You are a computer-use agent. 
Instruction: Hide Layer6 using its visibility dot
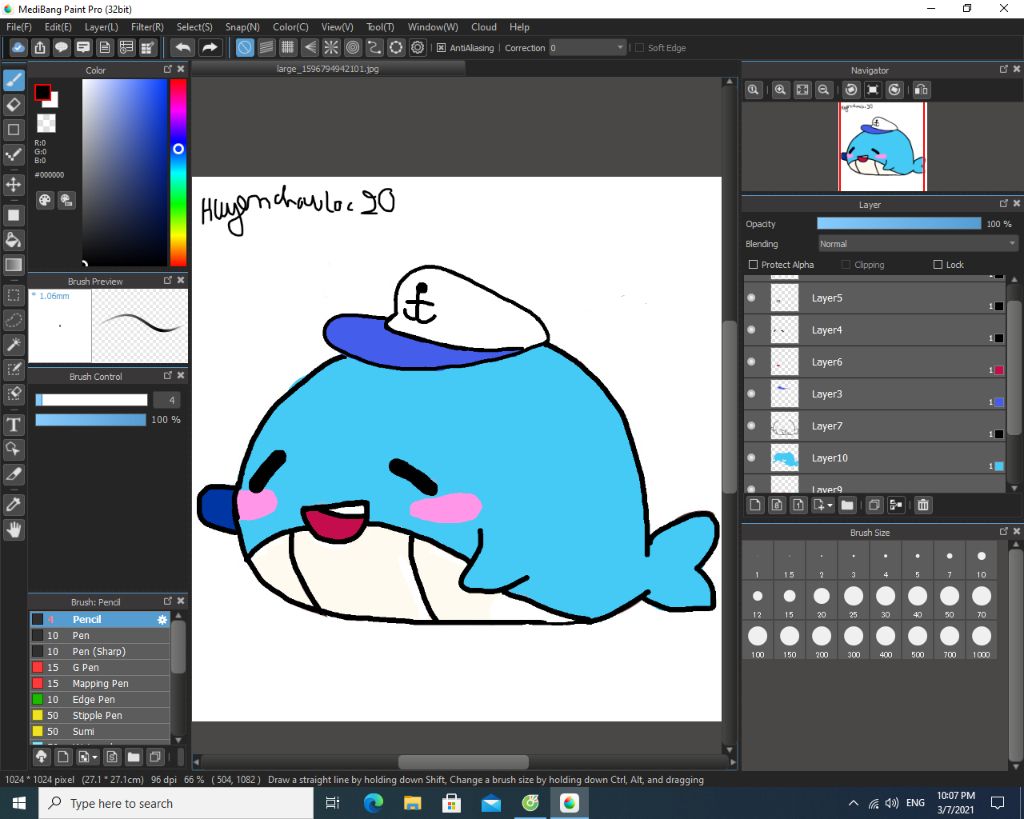[751, 362]
